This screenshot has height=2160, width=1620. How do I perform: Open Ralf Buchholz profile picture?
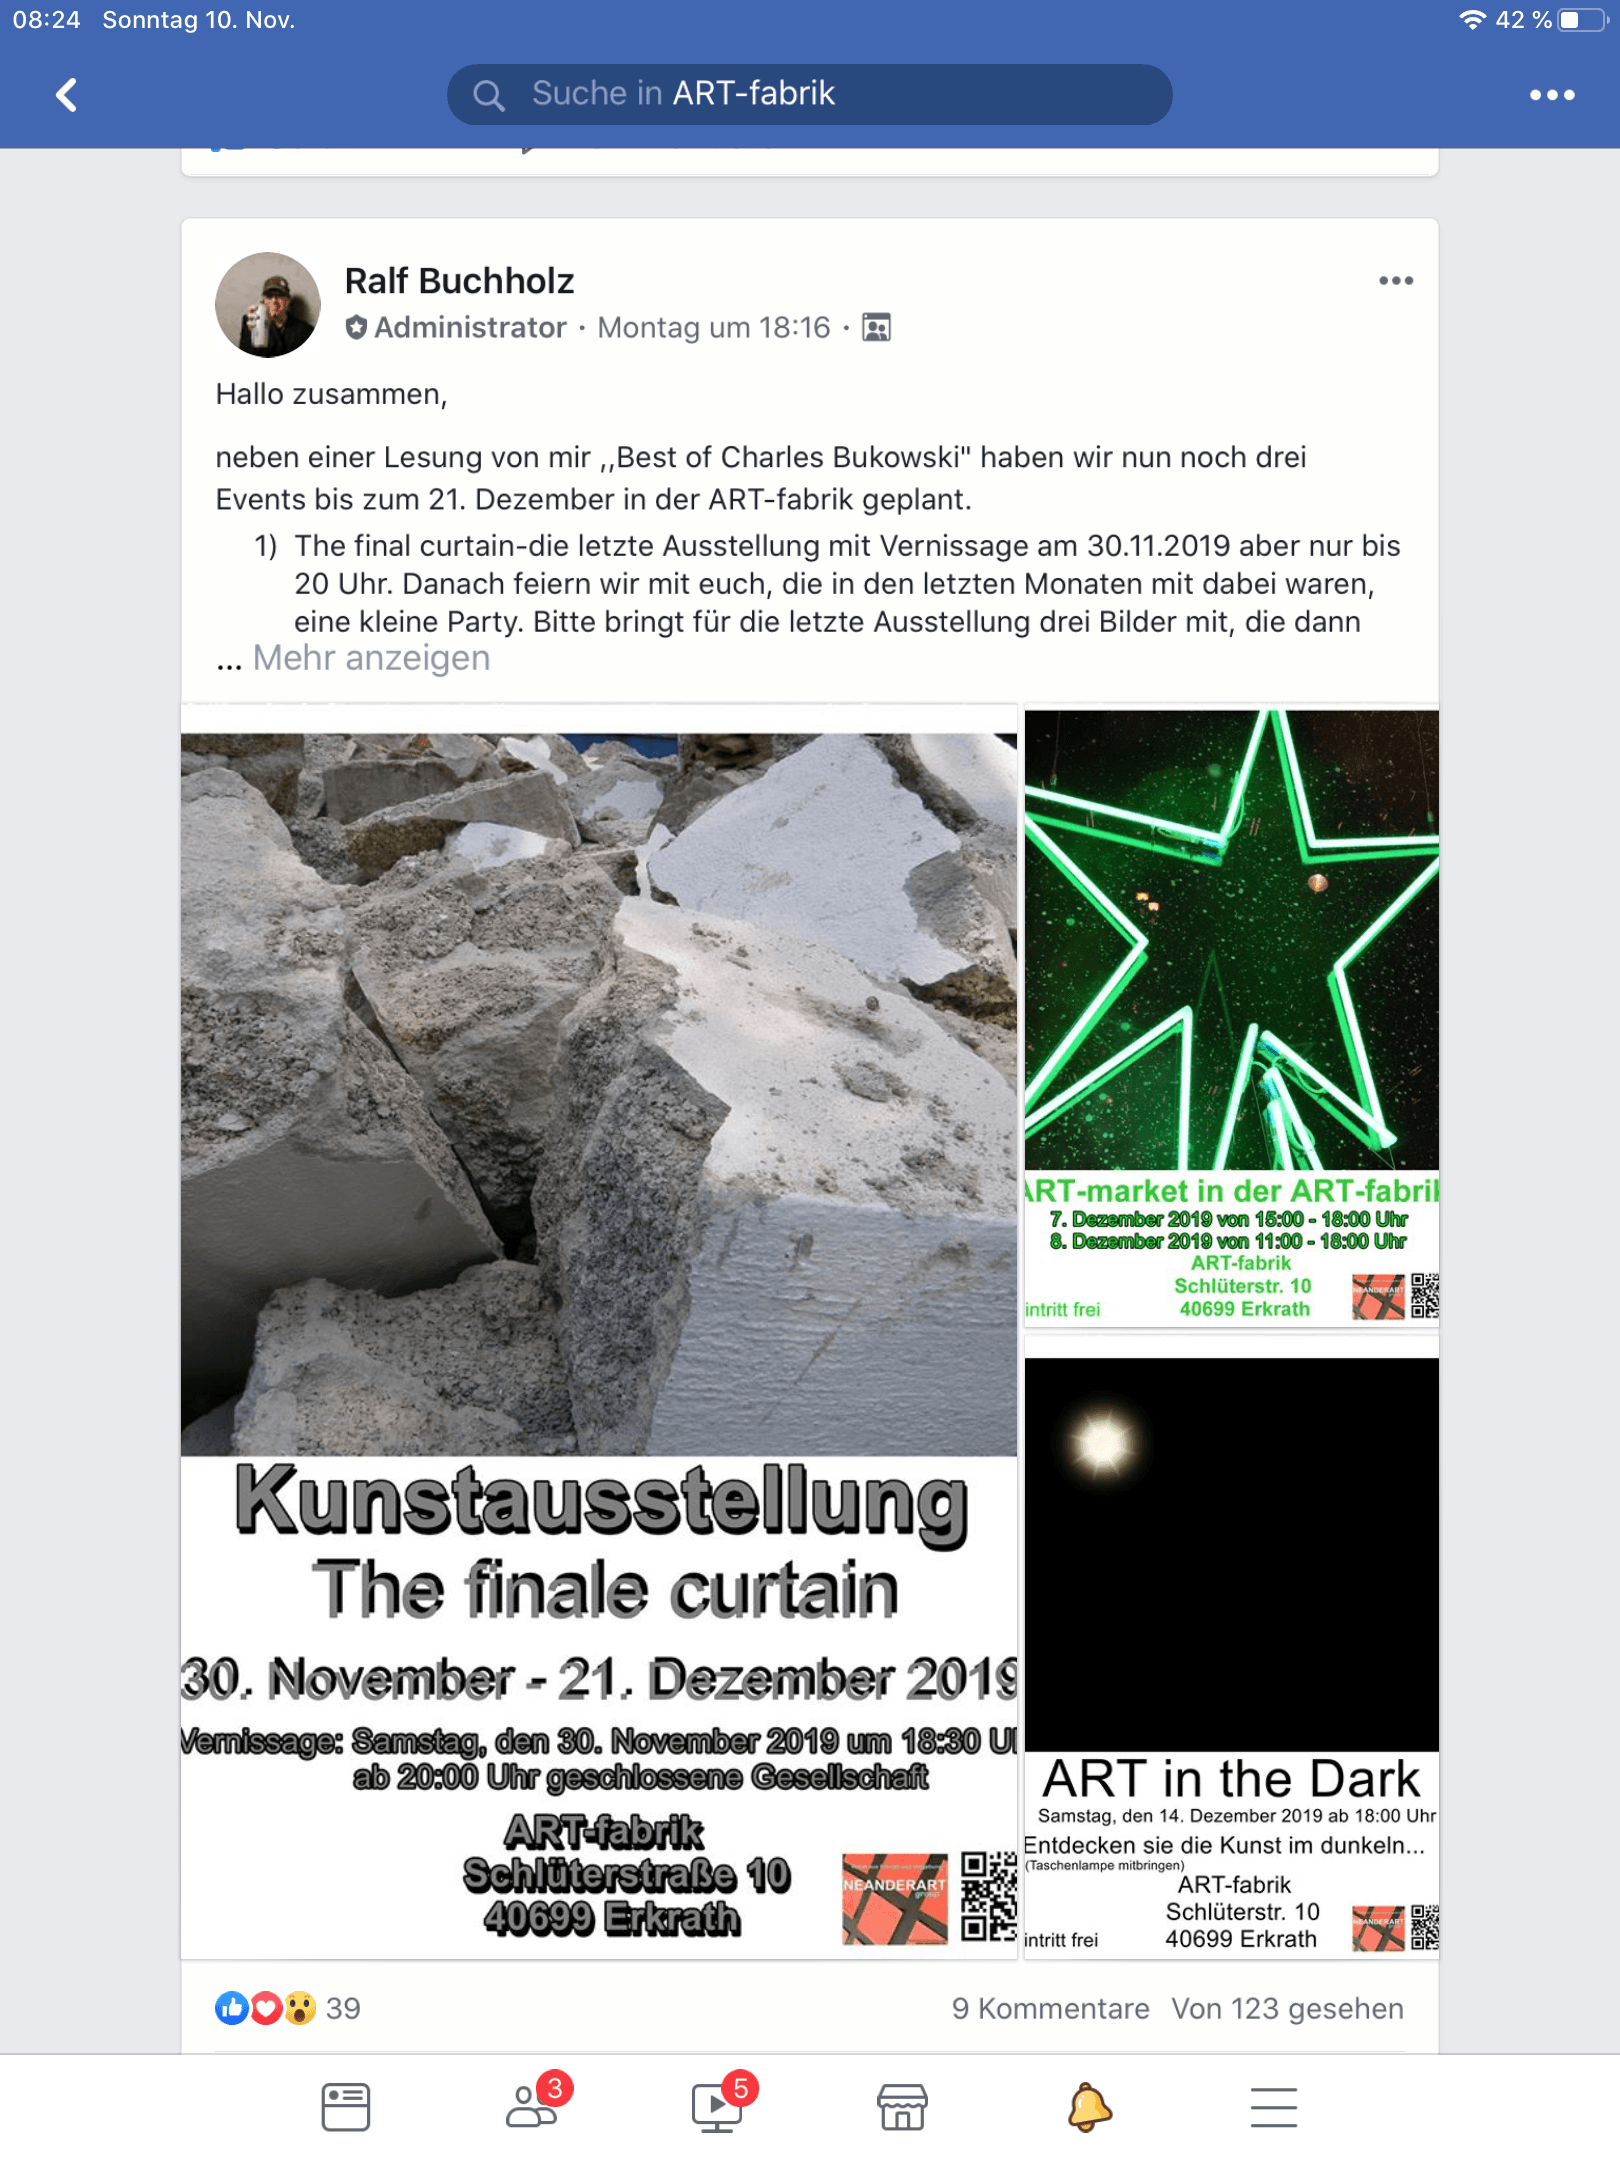(x=267, y=304)
